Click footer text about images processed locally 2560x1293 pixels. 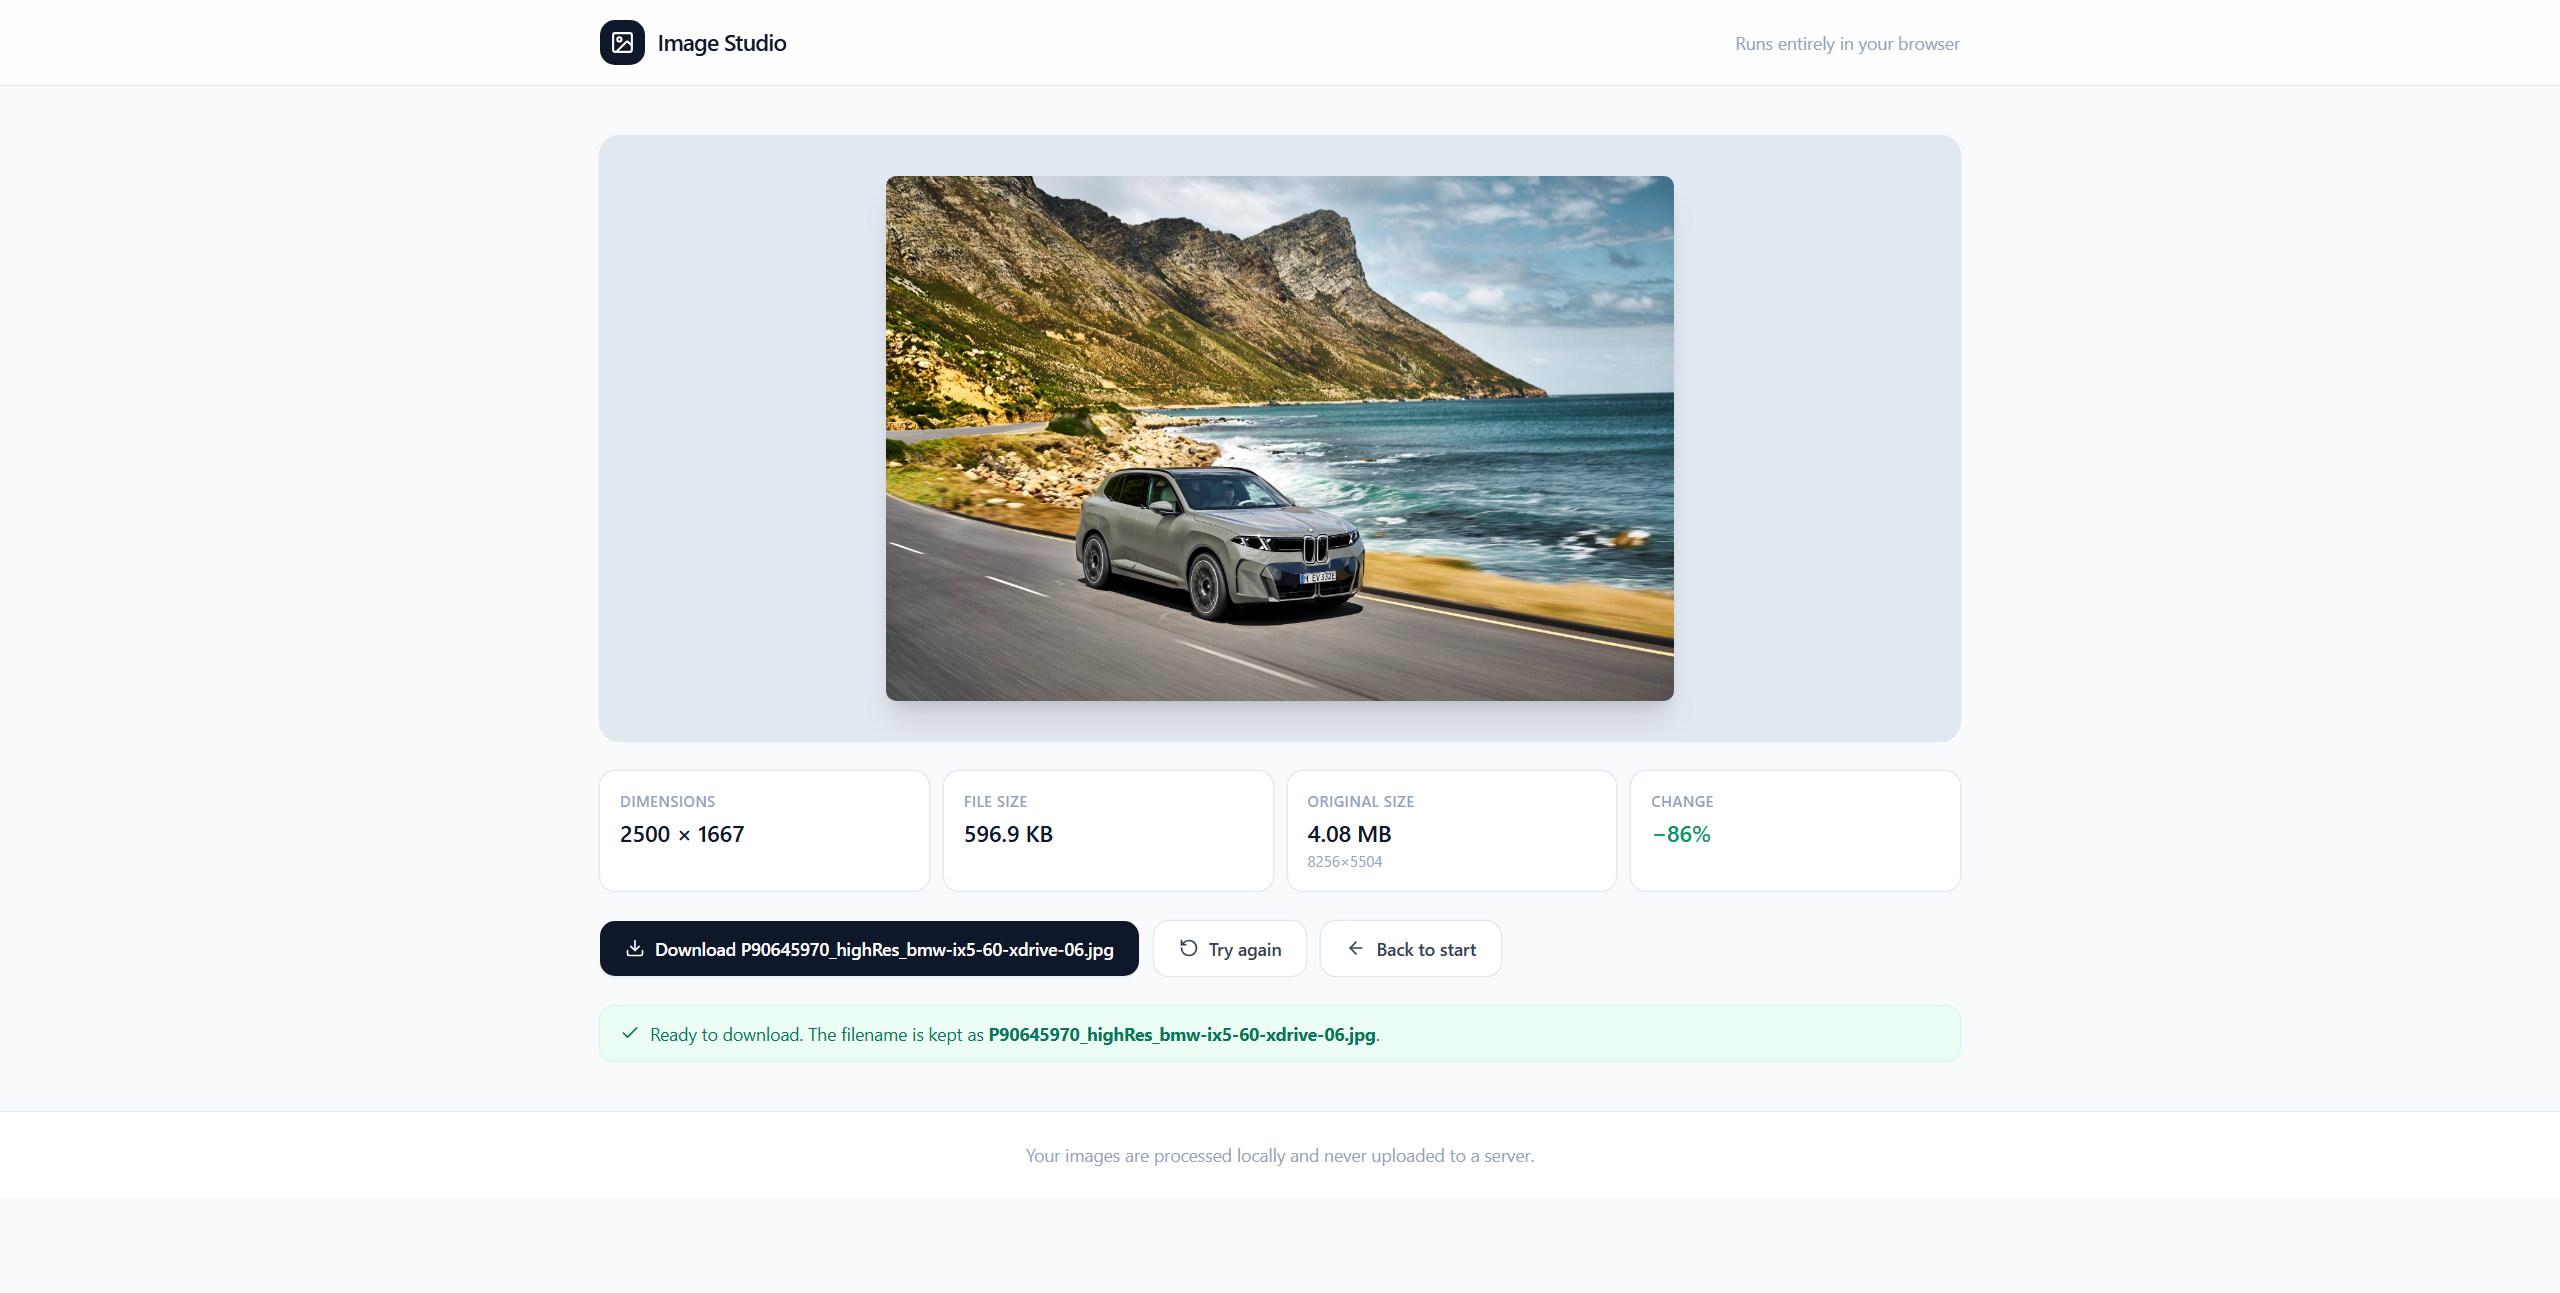coord(1279,1156)
